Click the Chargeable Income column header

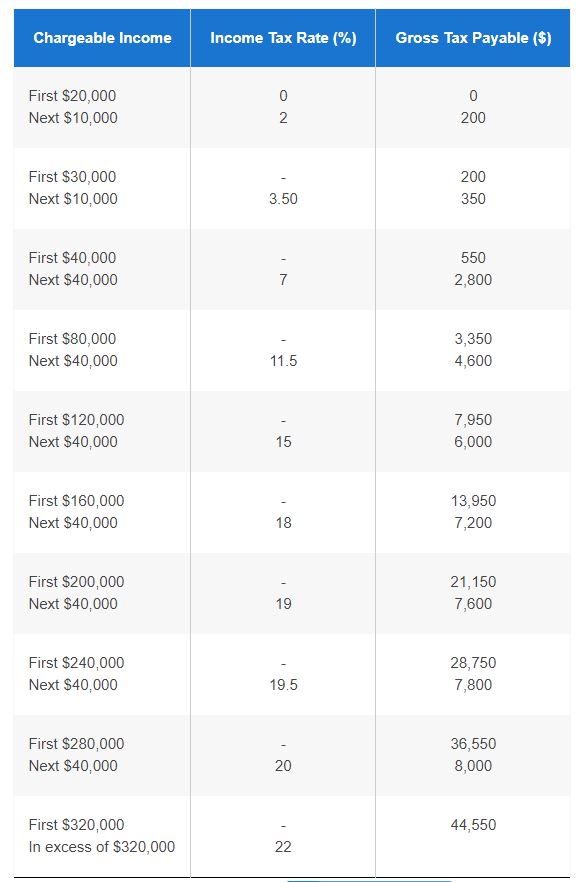[102, 38]
